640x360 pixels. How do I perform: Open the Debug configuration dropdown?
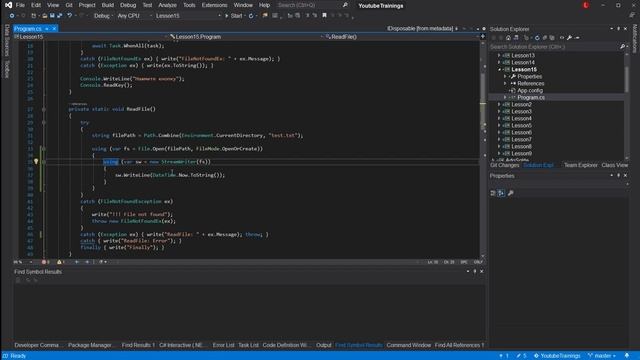tap(103, 16)
